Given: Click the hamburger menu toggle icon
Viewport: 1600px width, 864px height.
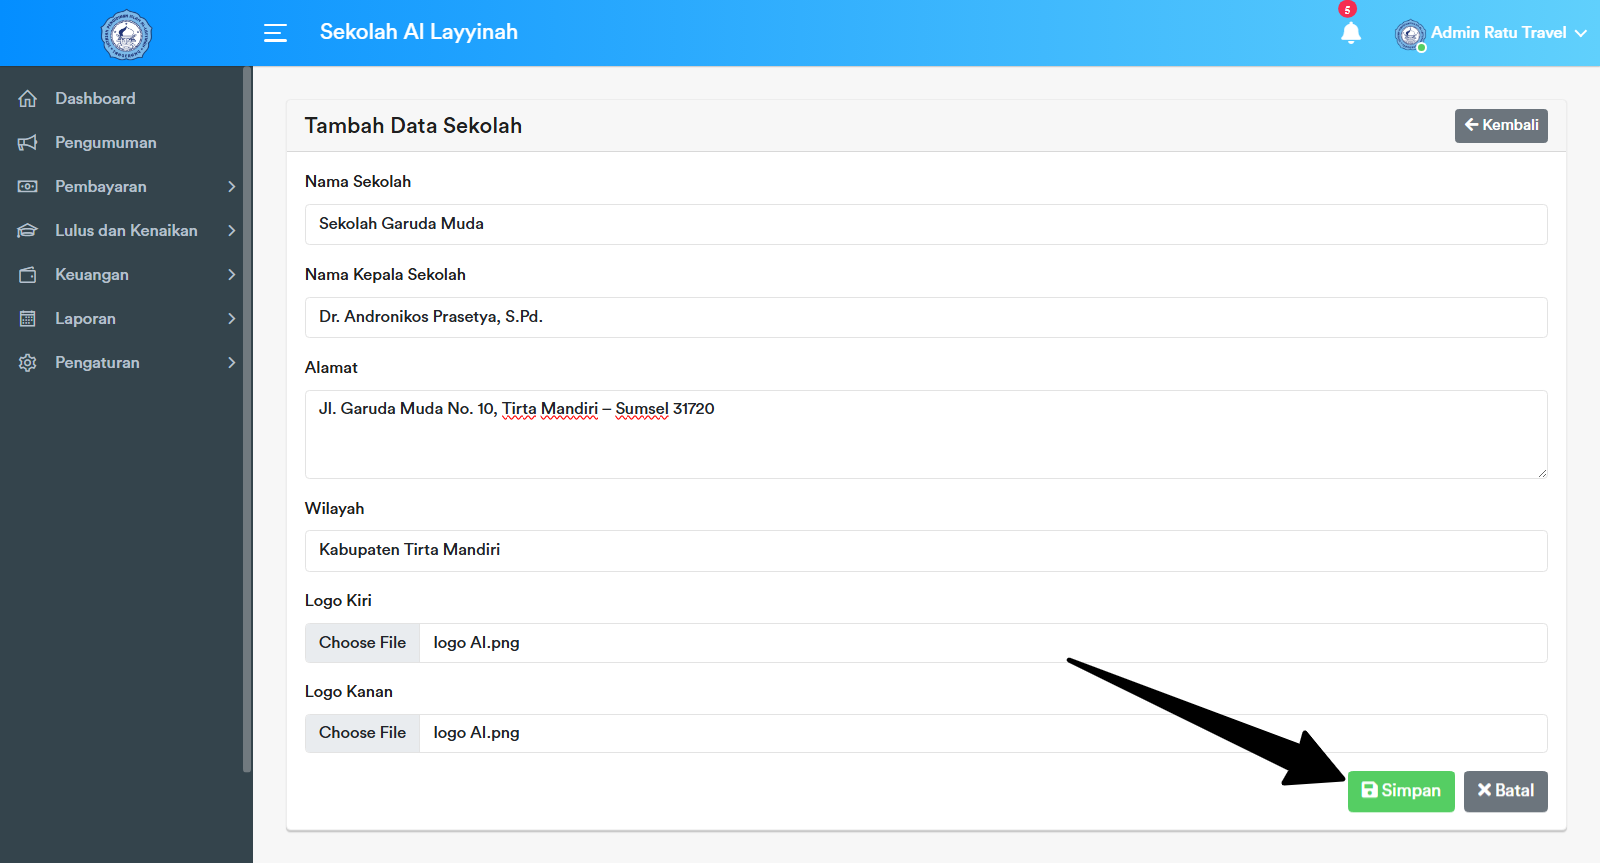Looking at the screenshot, I should 275,33.
